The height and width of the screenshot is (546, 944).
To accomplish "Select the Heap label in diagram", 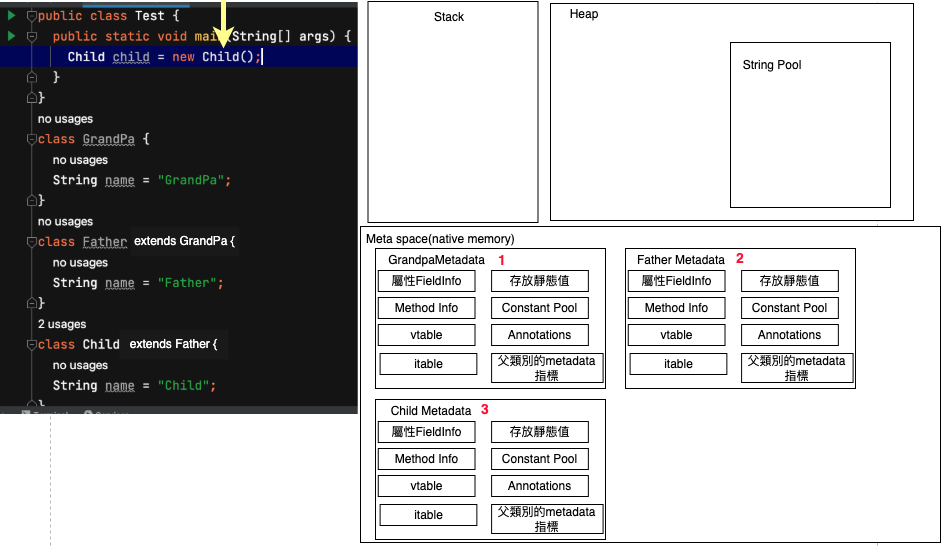I will 584,14.
